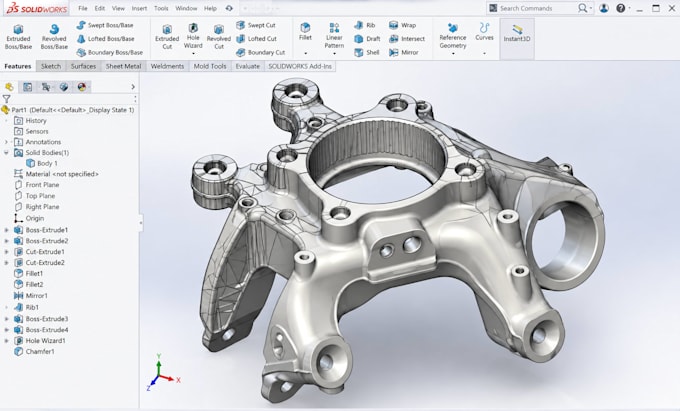Select Body 1 in the tree
The height and width of the screenshot is (411, 680).
point(42,163)
